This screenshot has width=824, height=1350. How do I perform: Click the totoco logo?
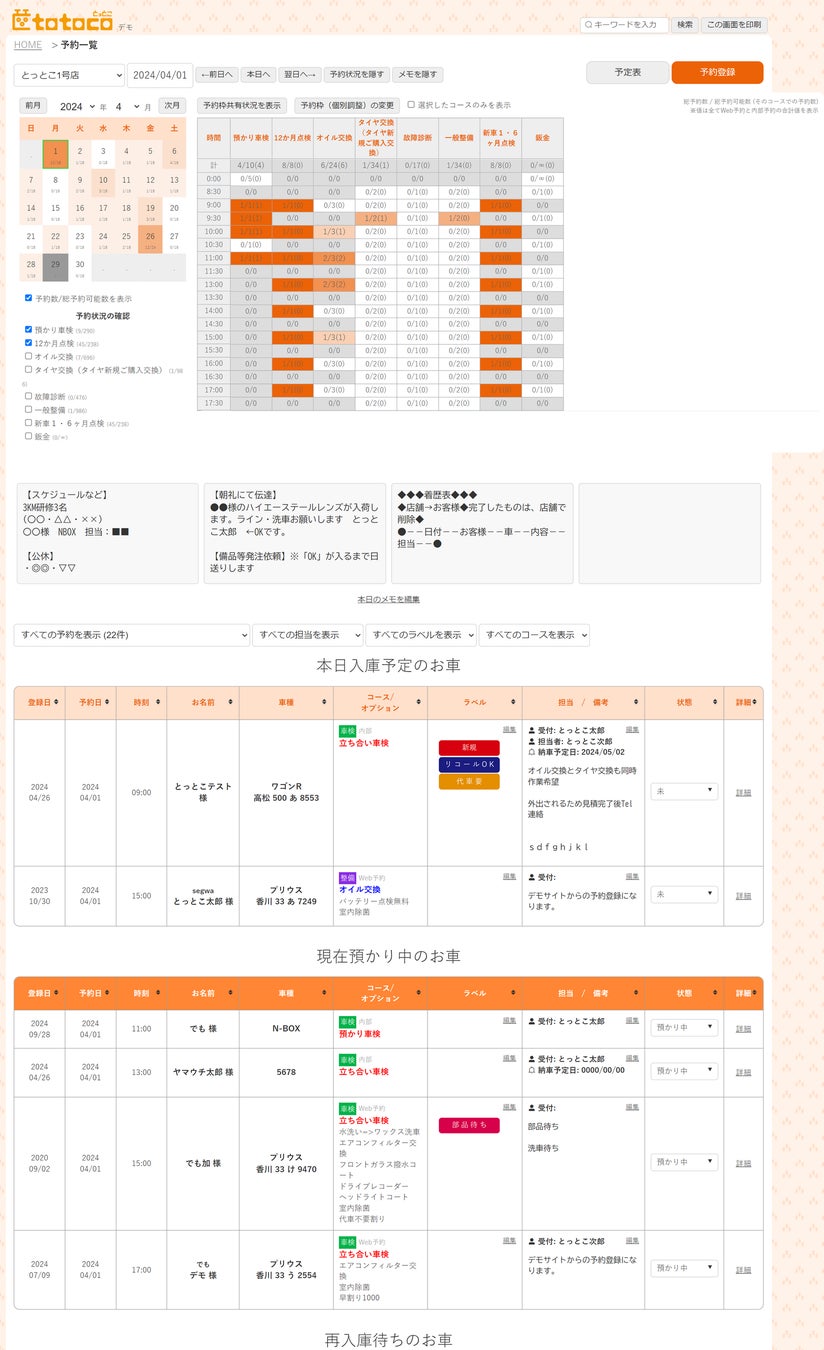pyautogui.click(x=62, y=19)
